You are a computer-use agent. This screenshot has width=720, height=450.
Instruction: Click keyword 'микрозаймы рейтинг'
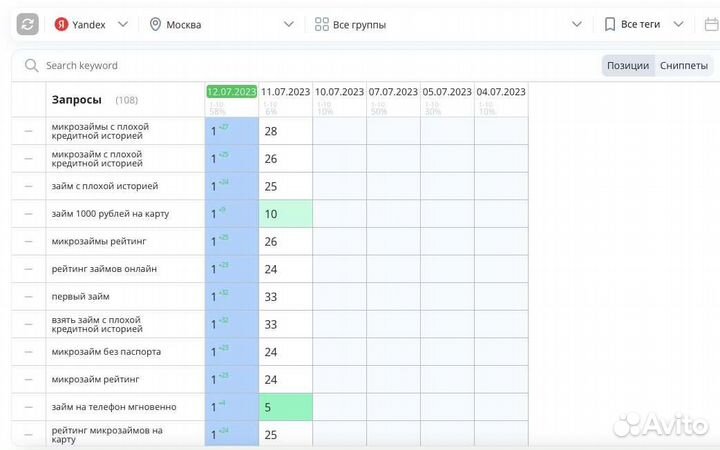pos(99,241)
